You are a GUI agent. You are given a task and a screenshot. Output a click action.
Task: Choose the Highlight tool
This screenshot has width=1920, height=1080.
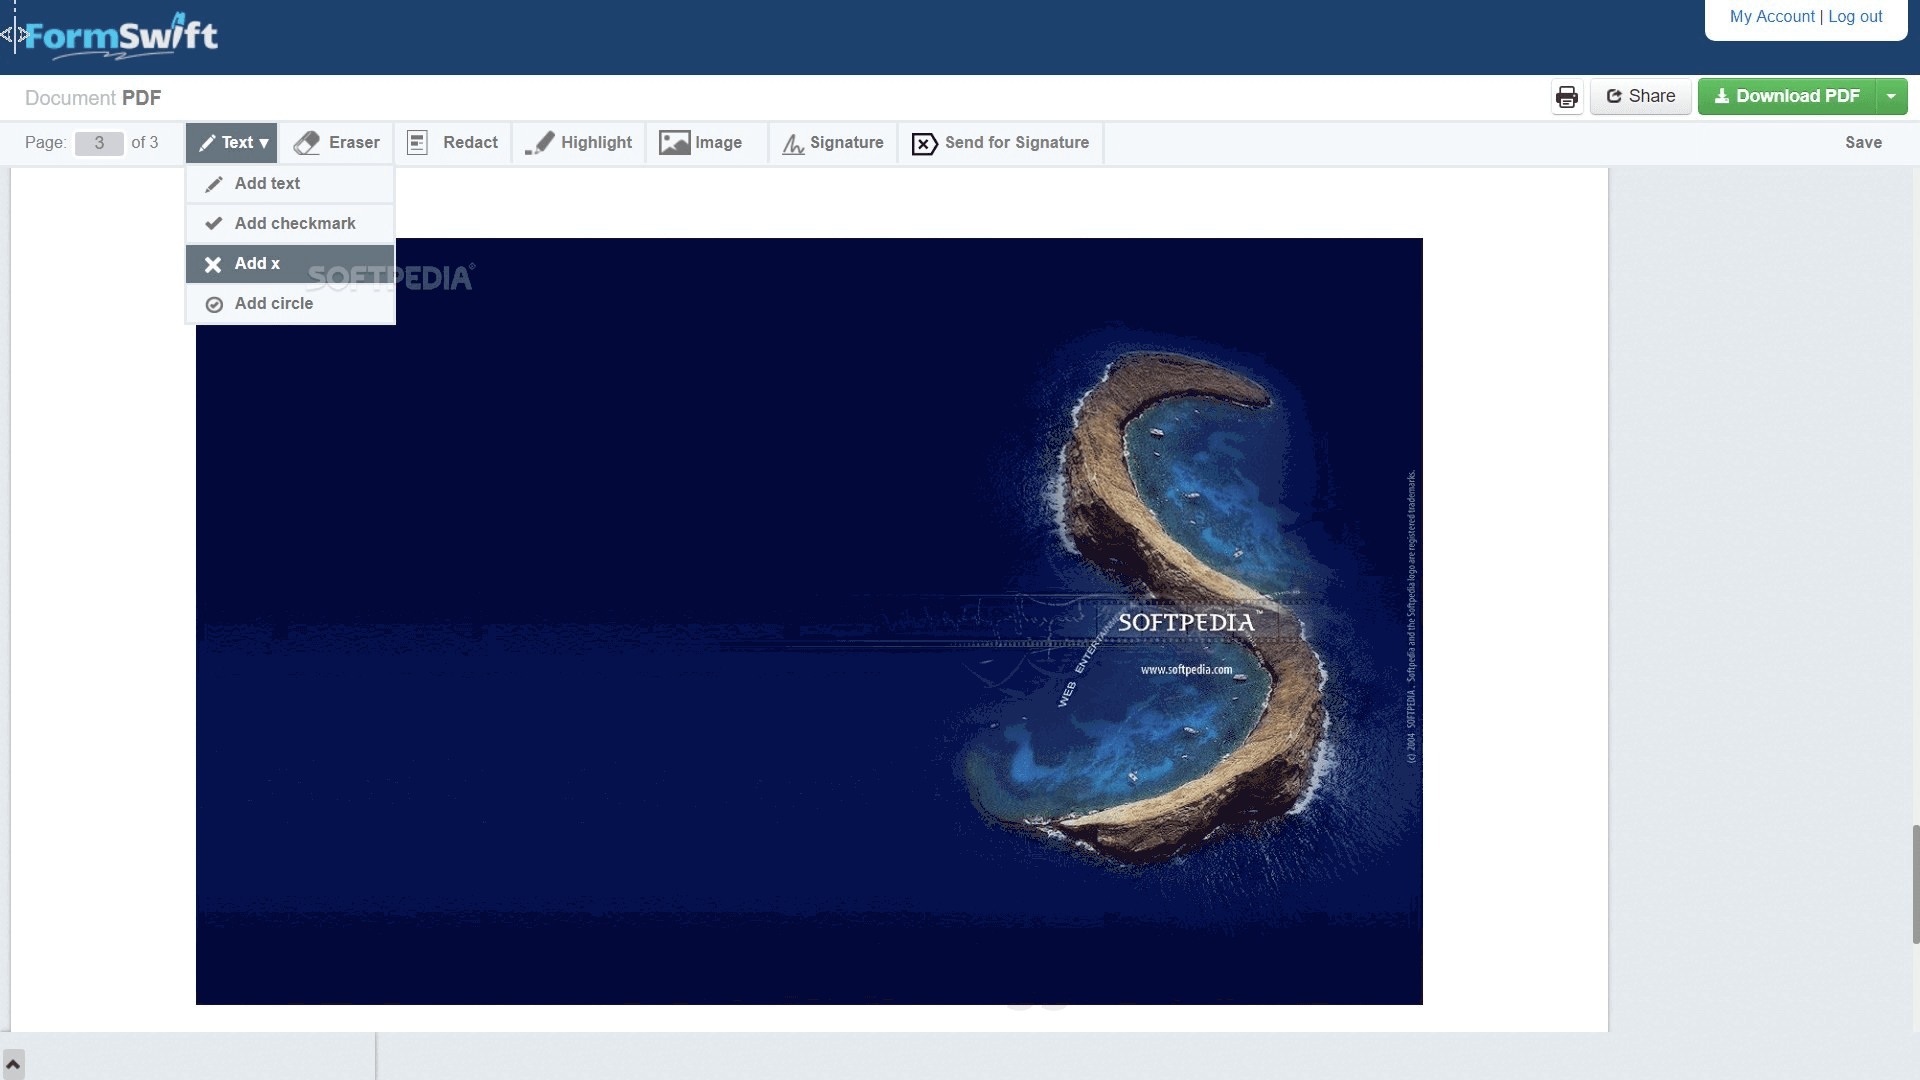pyautogui.click(x=578, y=142)
